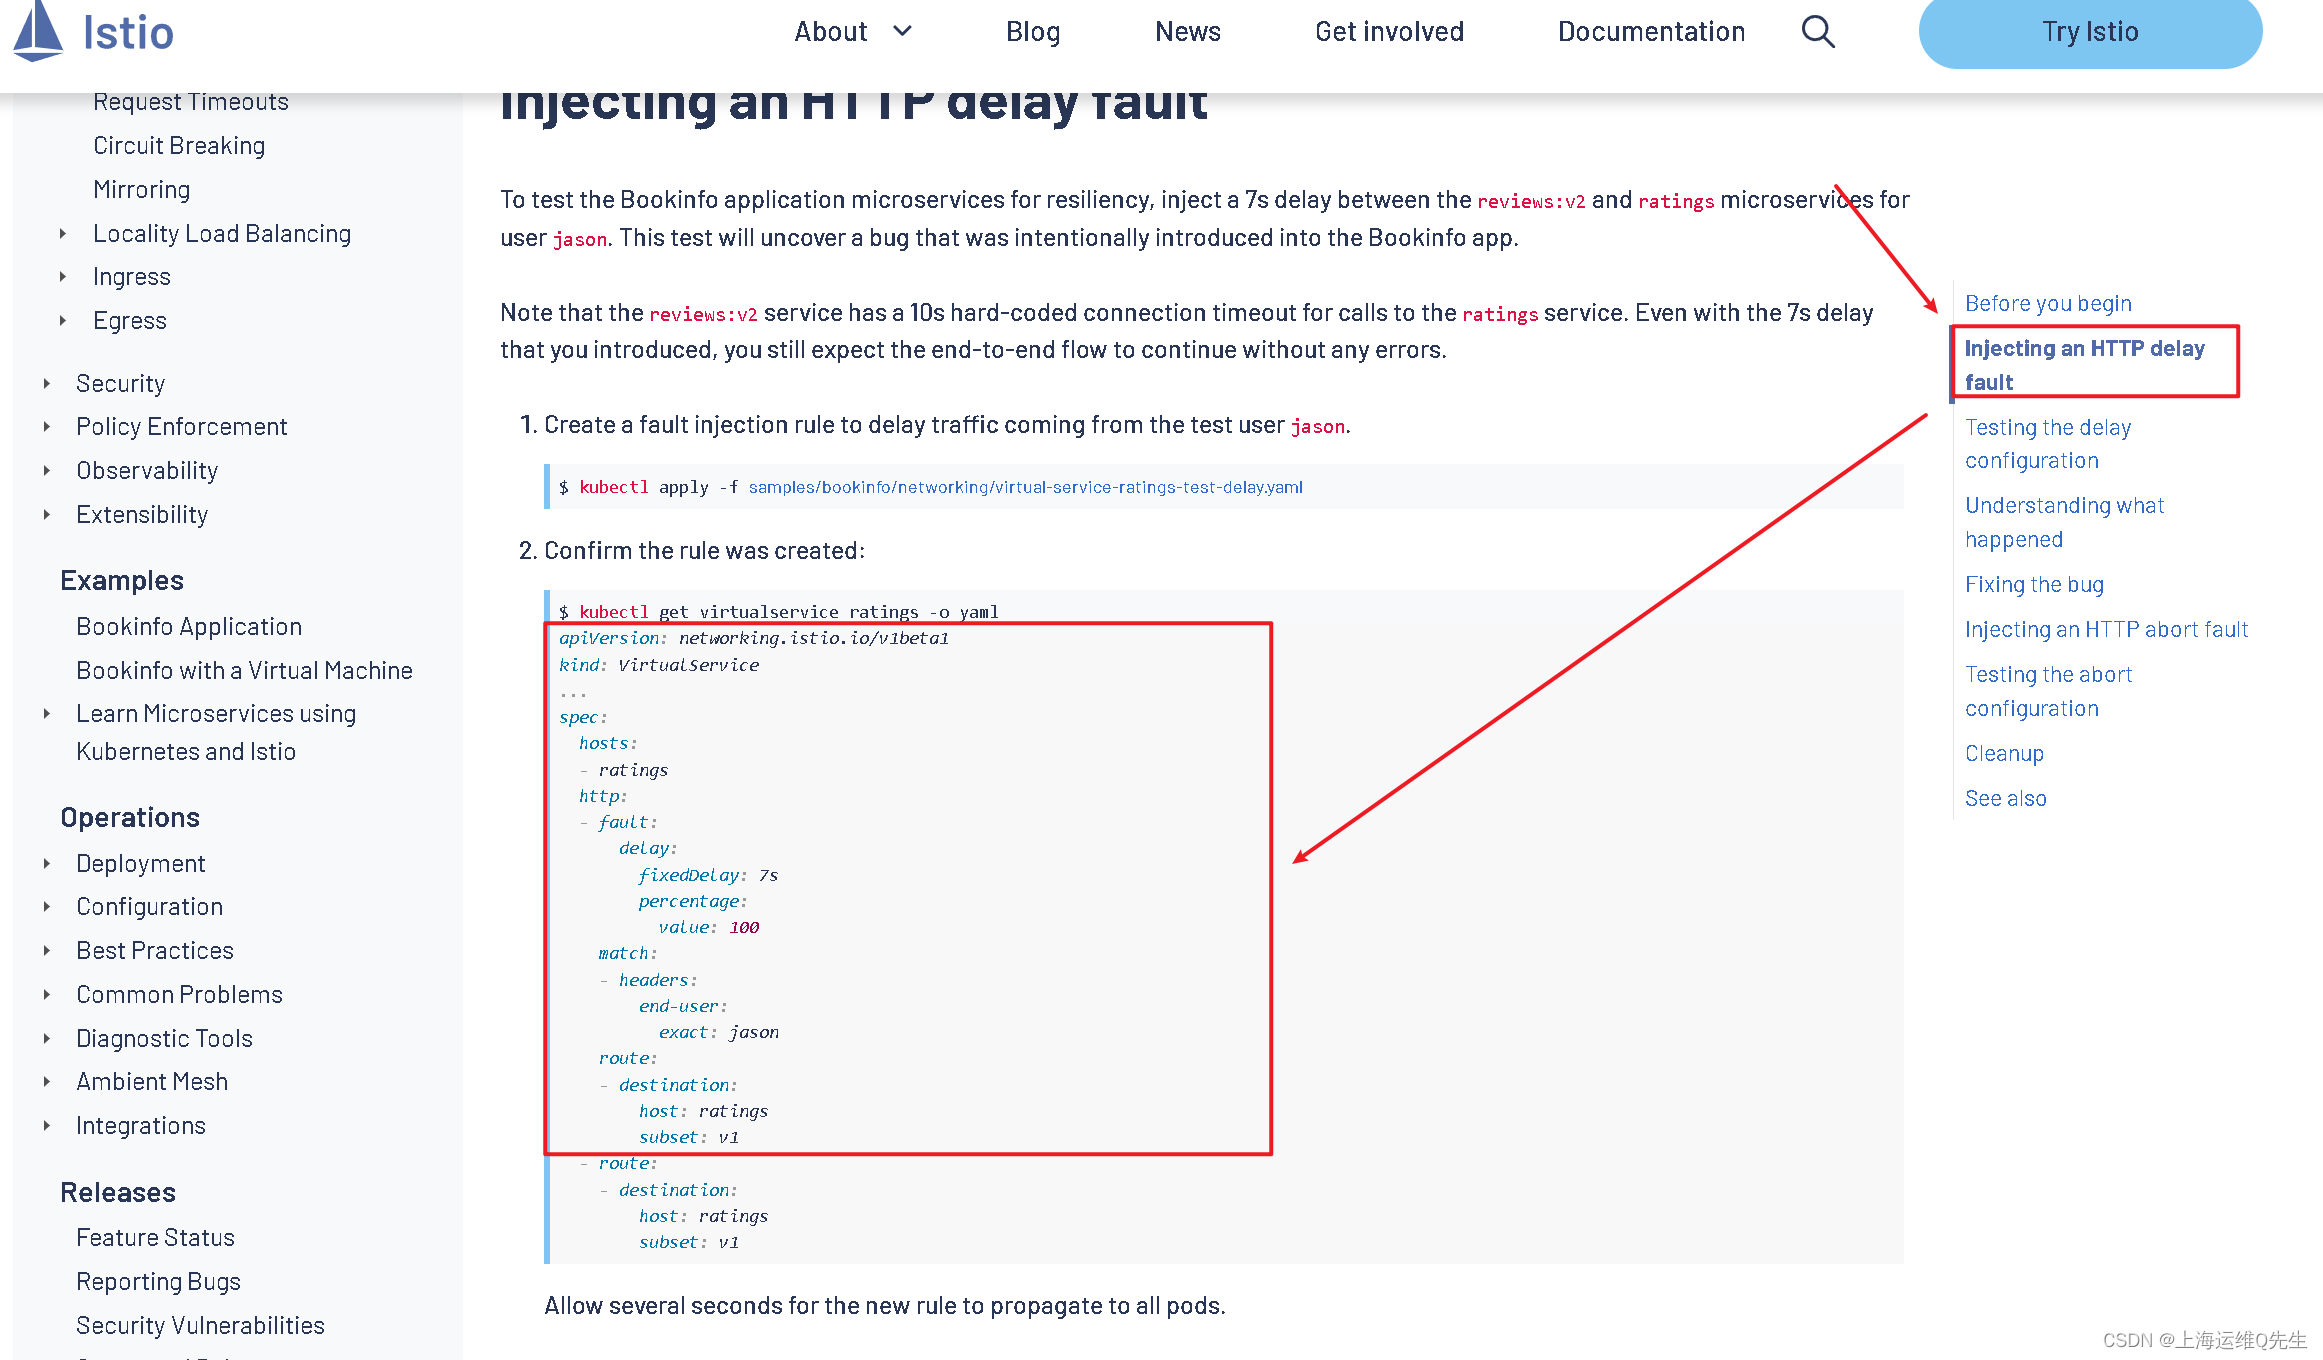Jump to Cleanup section
Screen dimensions: 2323x1360
tap(2004, 753)
